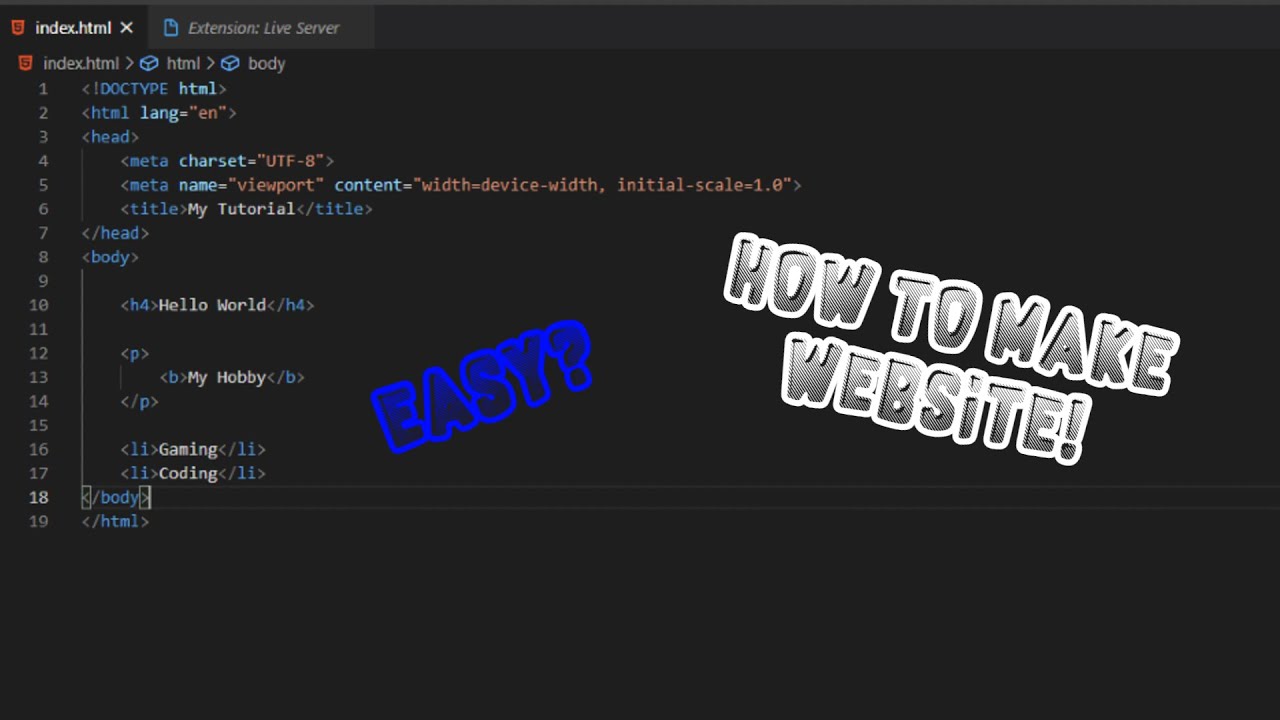Click the file icon on Live Server tab
1280x720 pixels.
(x=171, y=28)
